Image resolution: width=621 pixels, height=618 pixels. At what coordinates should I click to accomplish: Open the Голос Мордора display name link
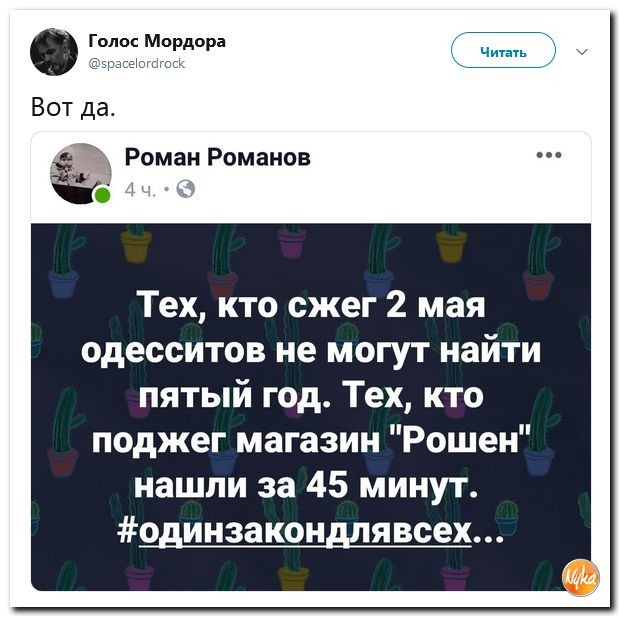click(x=157, y=41)
